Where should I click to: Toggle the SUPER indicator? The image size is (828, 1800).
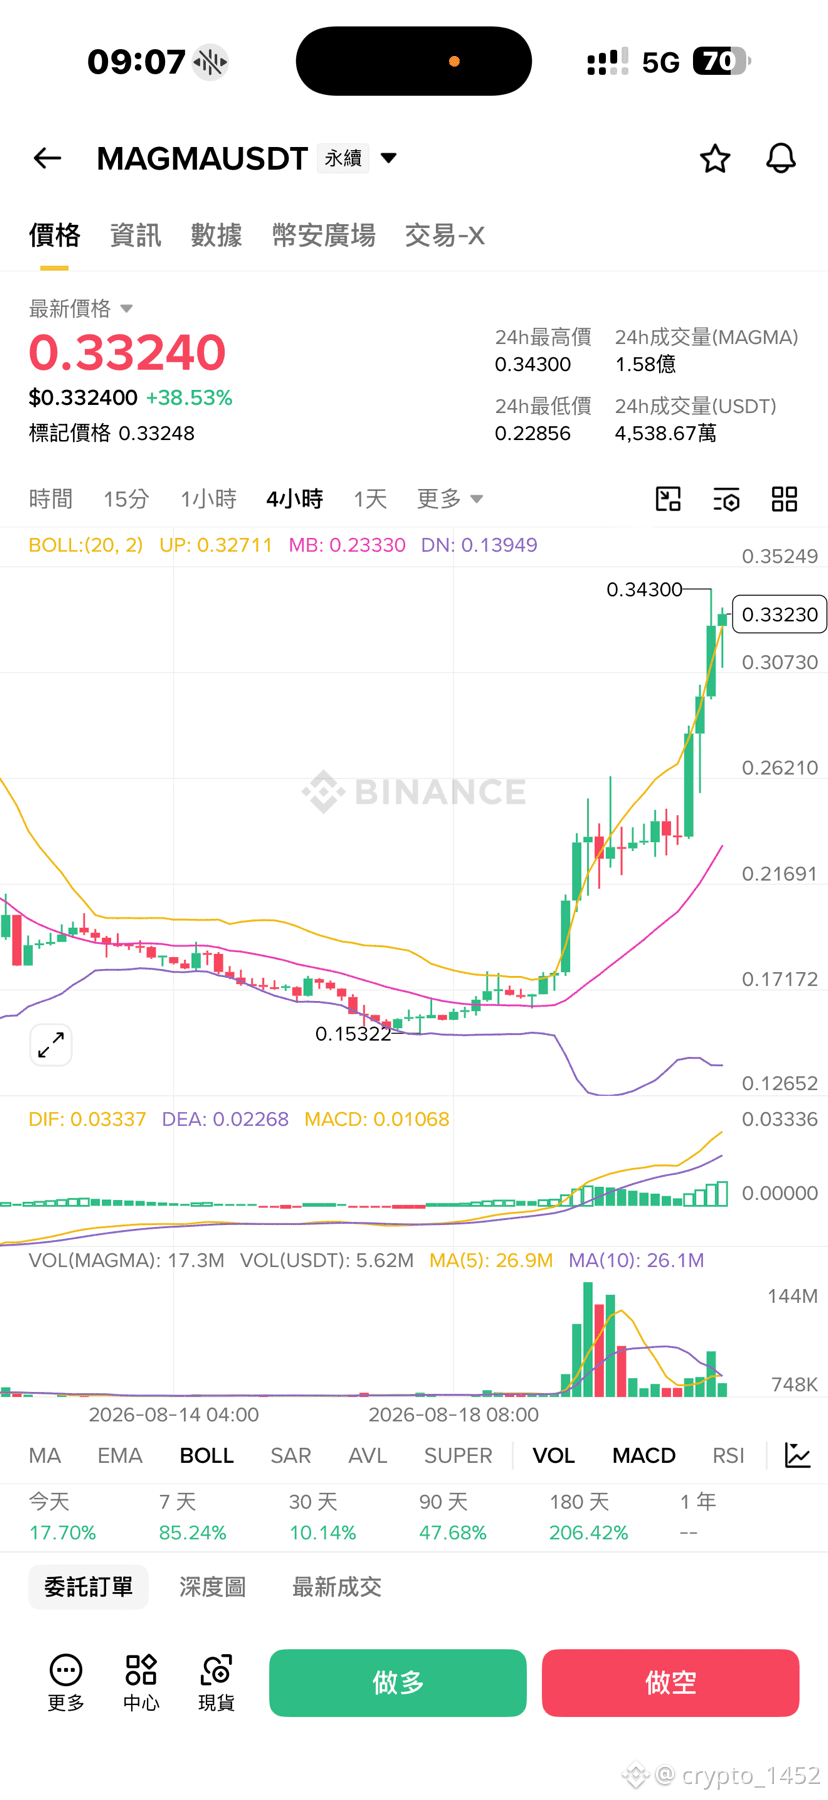458,1455
